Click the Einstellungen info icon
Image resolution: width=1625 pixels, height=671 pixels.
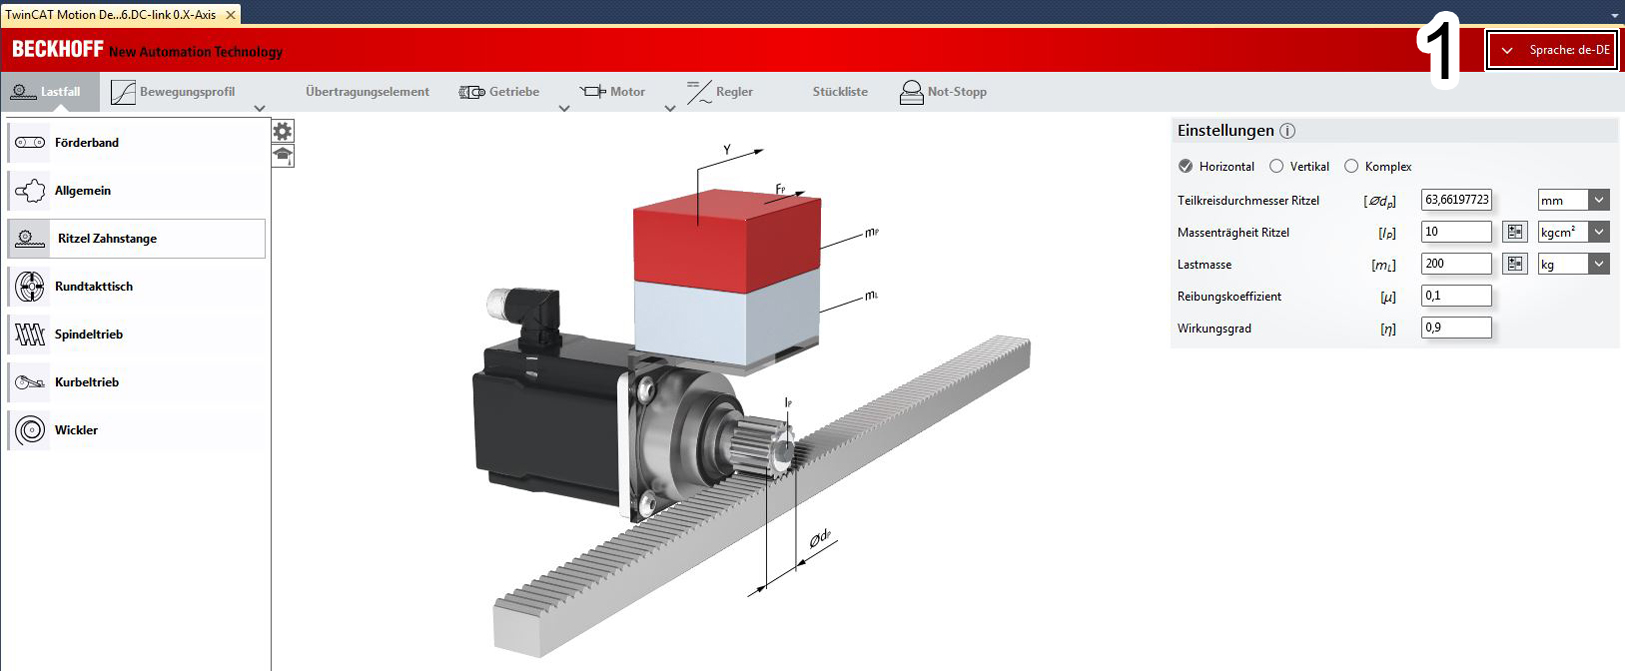coord(1288,131)
